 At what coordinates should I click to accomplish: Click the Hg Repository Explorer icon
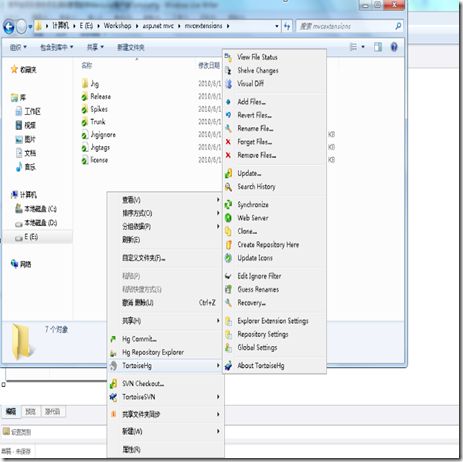point(113,353)
